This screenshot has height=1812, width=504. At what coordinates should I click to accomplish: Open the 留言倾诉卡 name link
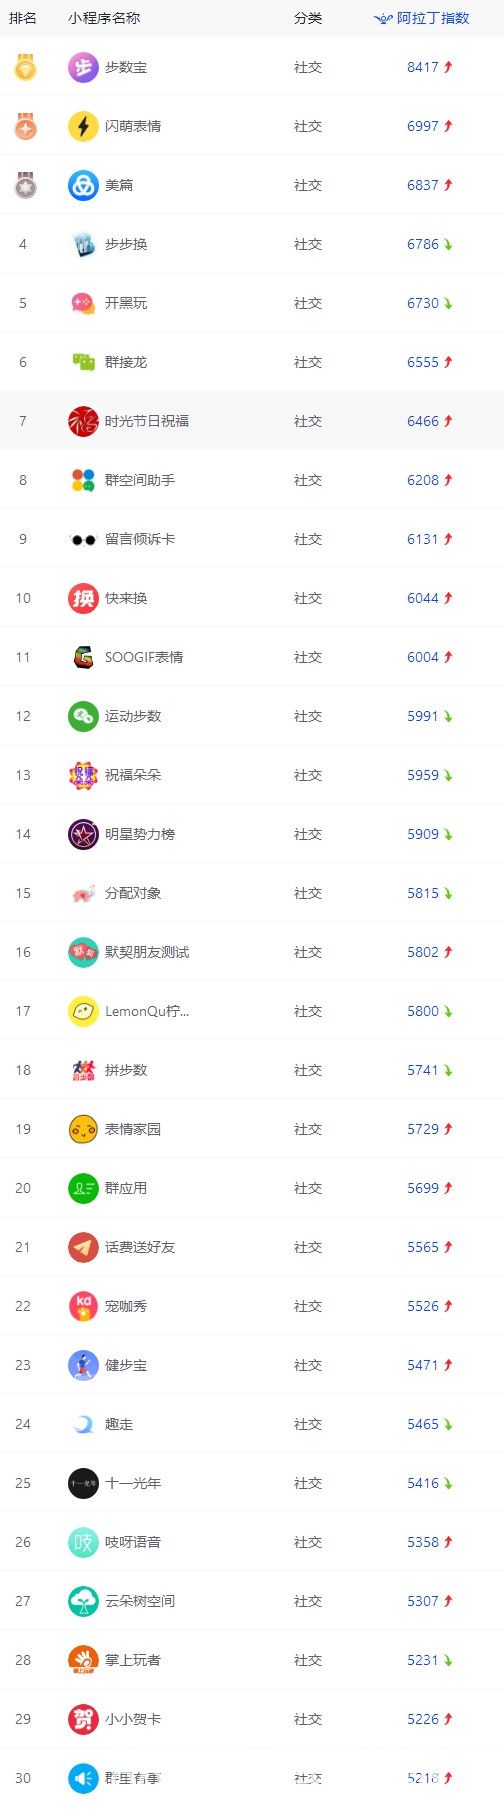pyautogui.click(x=140, y=539)
